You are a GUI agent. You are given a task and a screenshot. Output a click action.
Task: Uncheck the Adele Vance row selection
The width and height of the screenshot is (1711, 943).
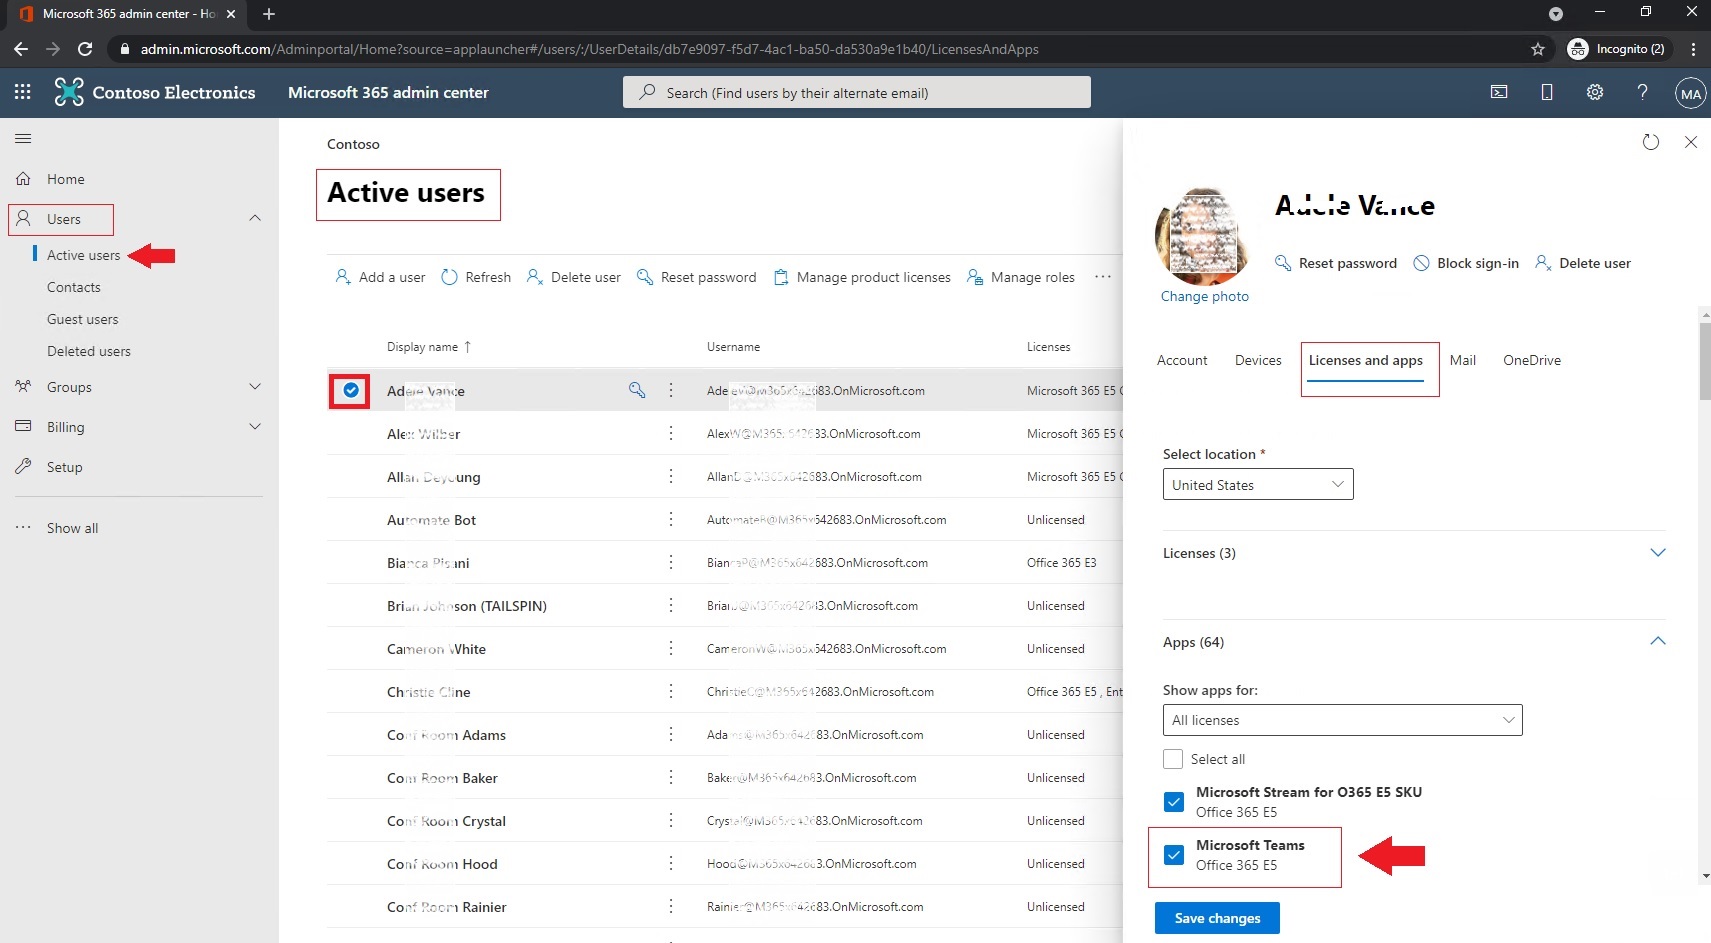[351, 390]
